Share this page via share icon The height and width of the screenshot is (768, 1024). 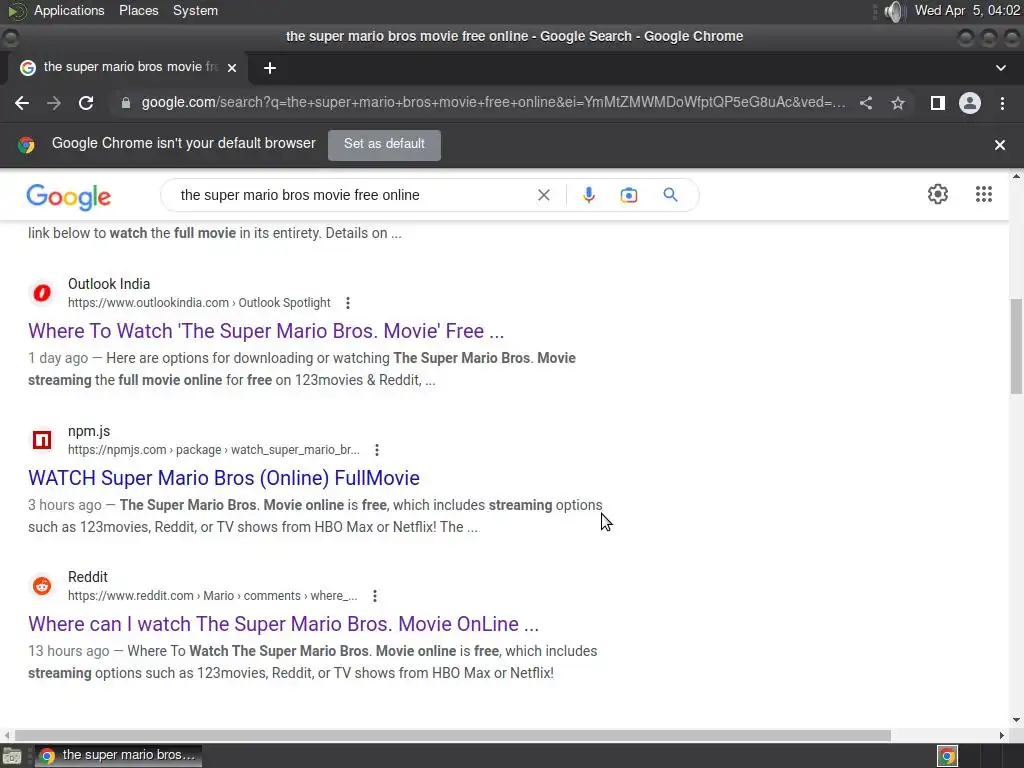866,103
